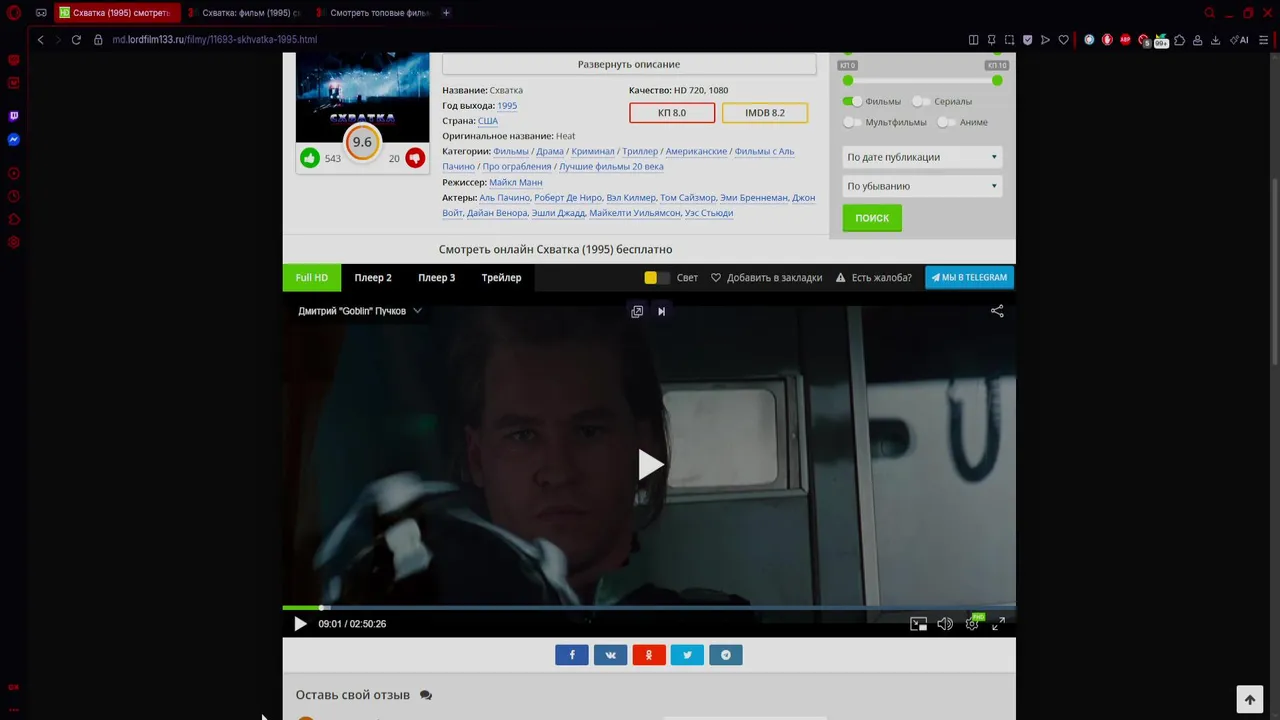The width and height of the screenshot is (1280, 720).
Task: Toggle the Сериалы filter switch
Action: click(921, 101)
